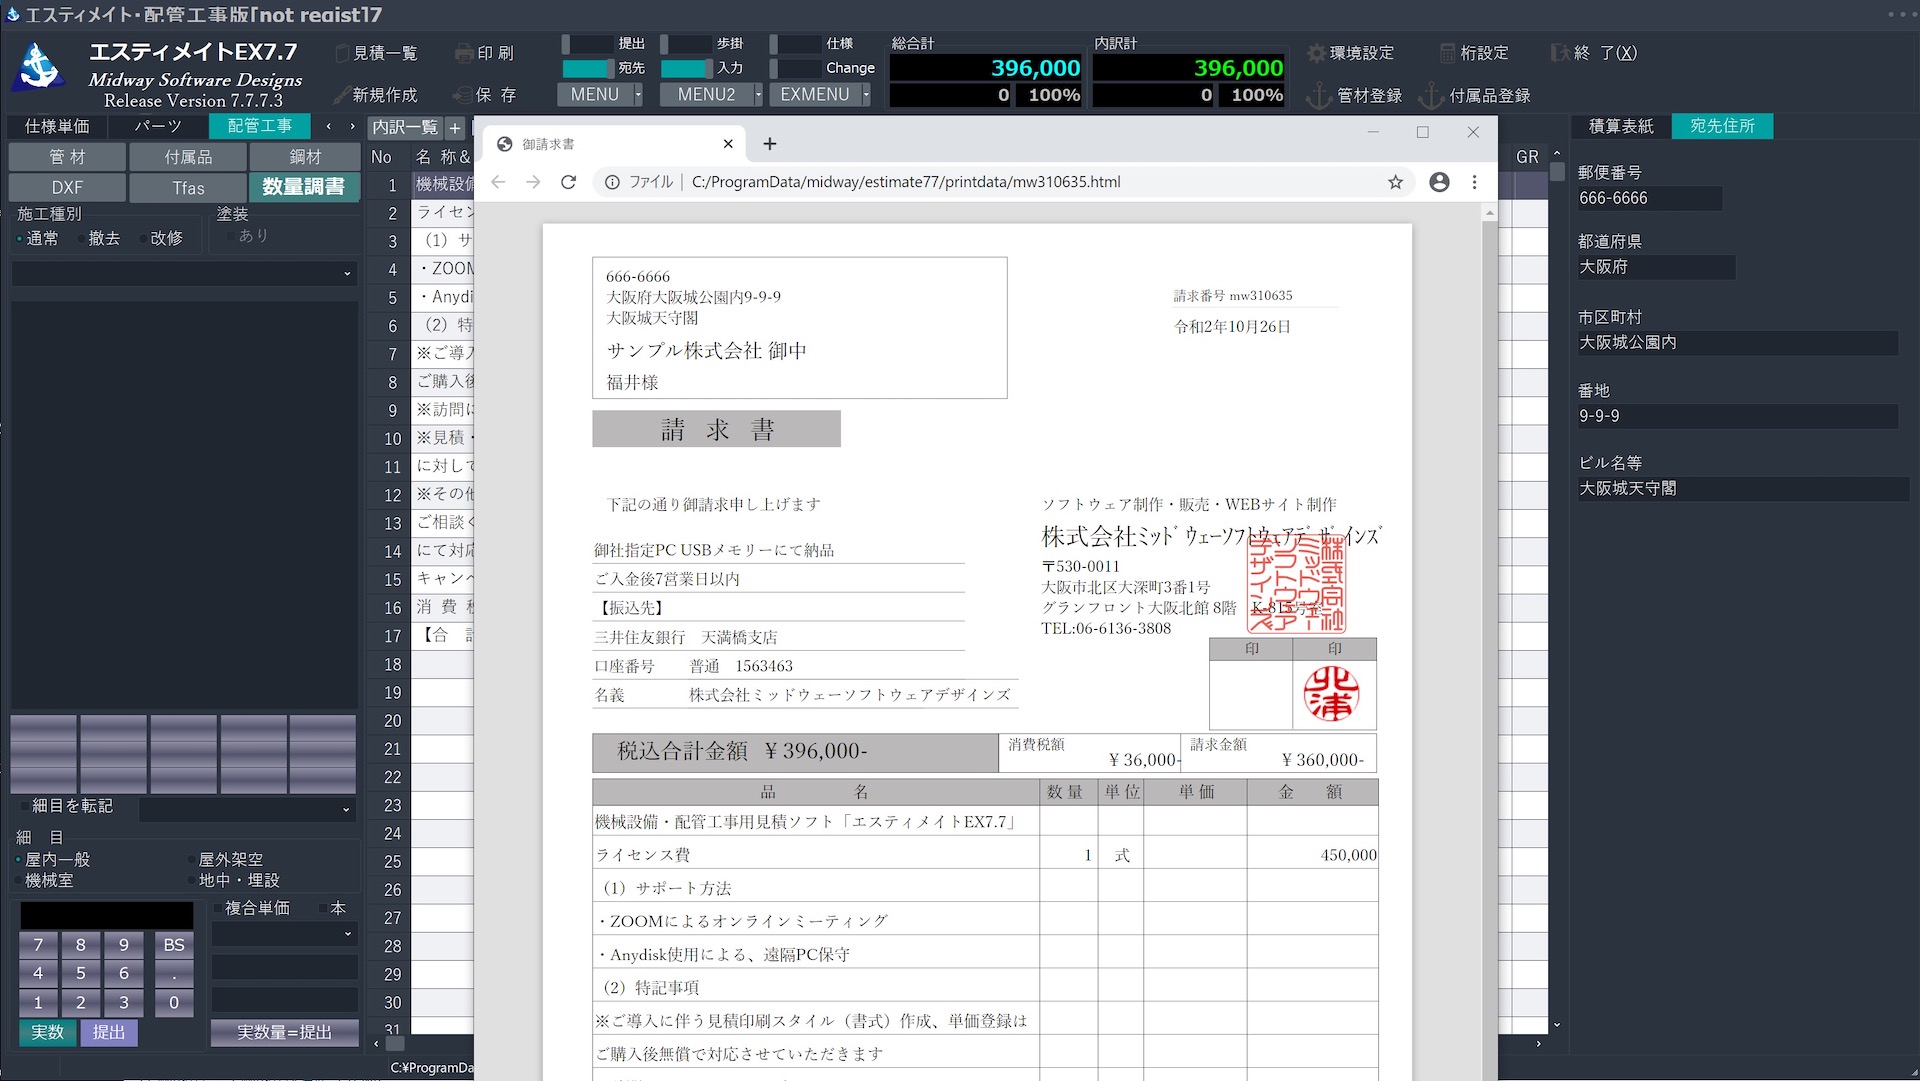Open 管材登録 pipe material registration
The height and width of the screenshot is (1081, 1920).
[x=1355, y=96]
